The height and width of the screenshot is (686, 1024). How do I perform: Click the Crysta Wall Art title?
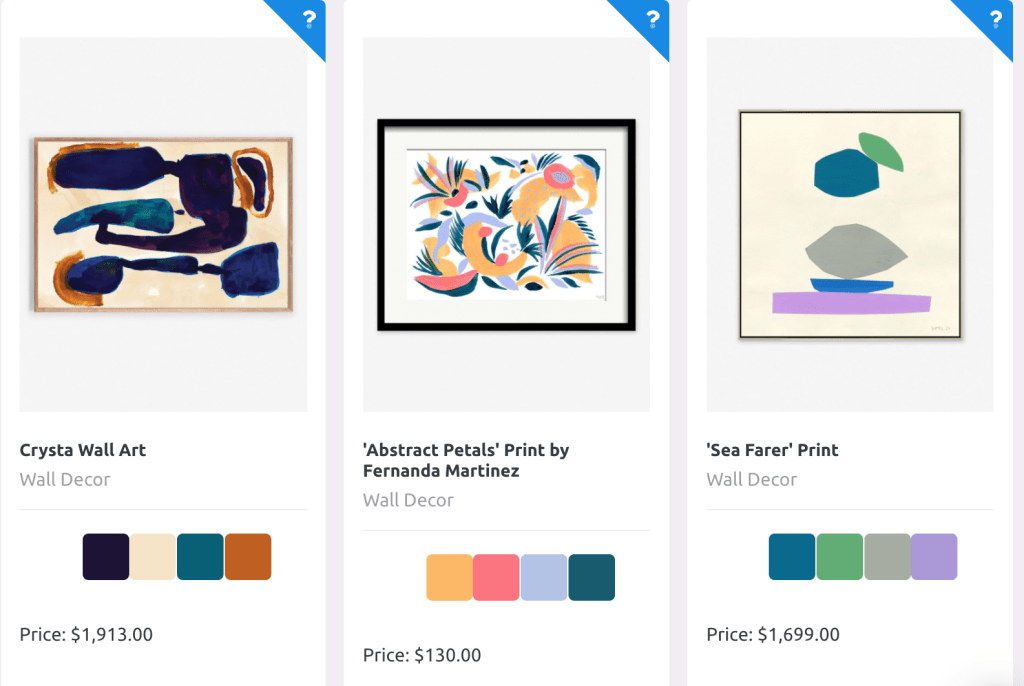tap(83, 450)
